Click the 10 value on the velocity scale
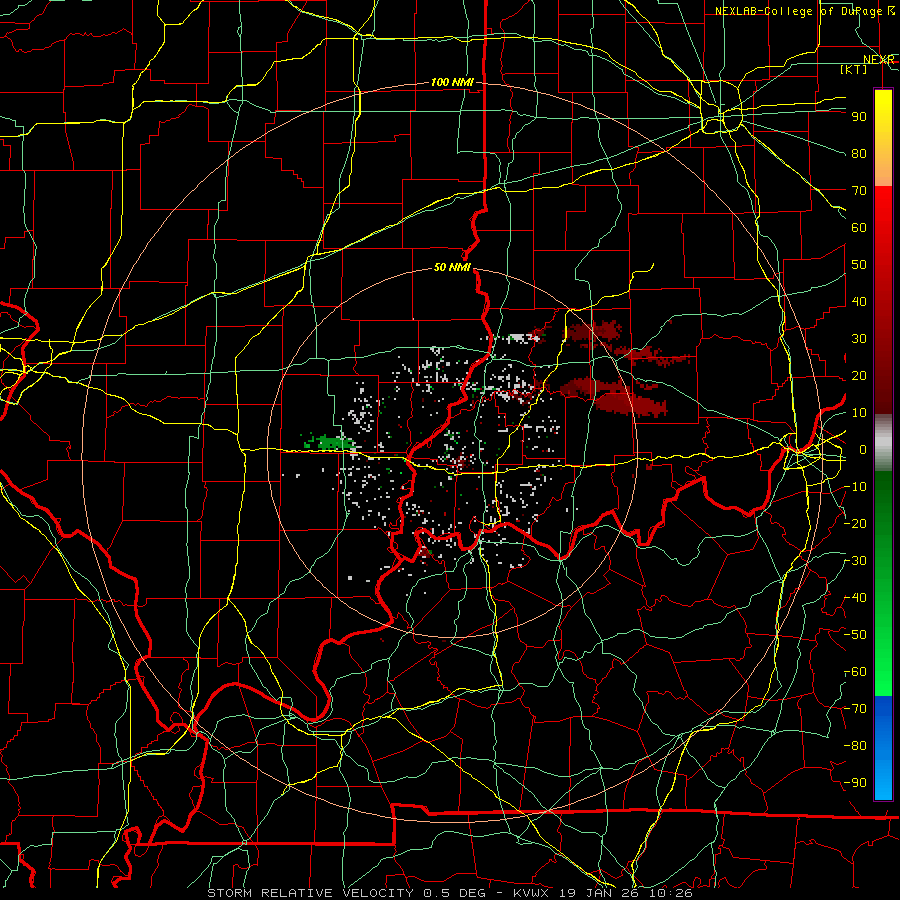Screen dimensions: 900x900 [859, 413]
